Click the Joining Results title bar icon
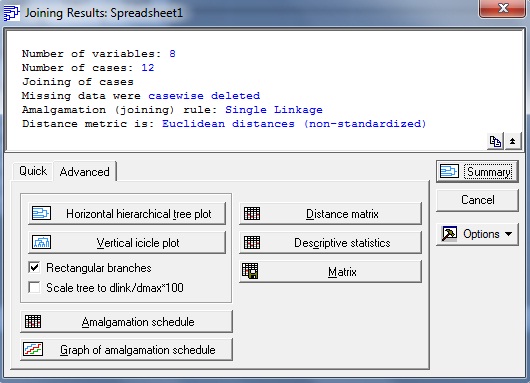This screenshot has width=530, height=383. pos(11,13)
